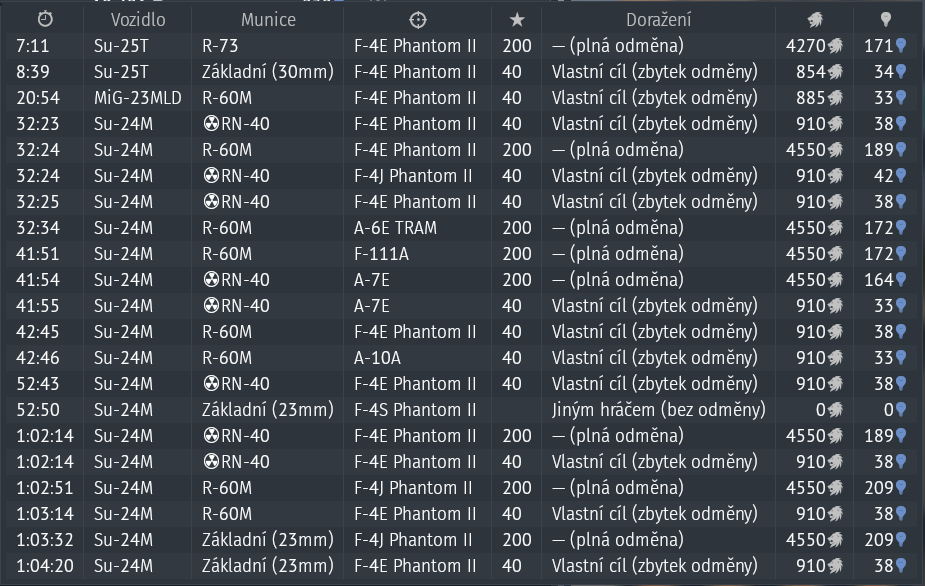The height and width of the screenshot is (586, 925).
Task: Select the A-10A target cell
Action: coord(377,358)
